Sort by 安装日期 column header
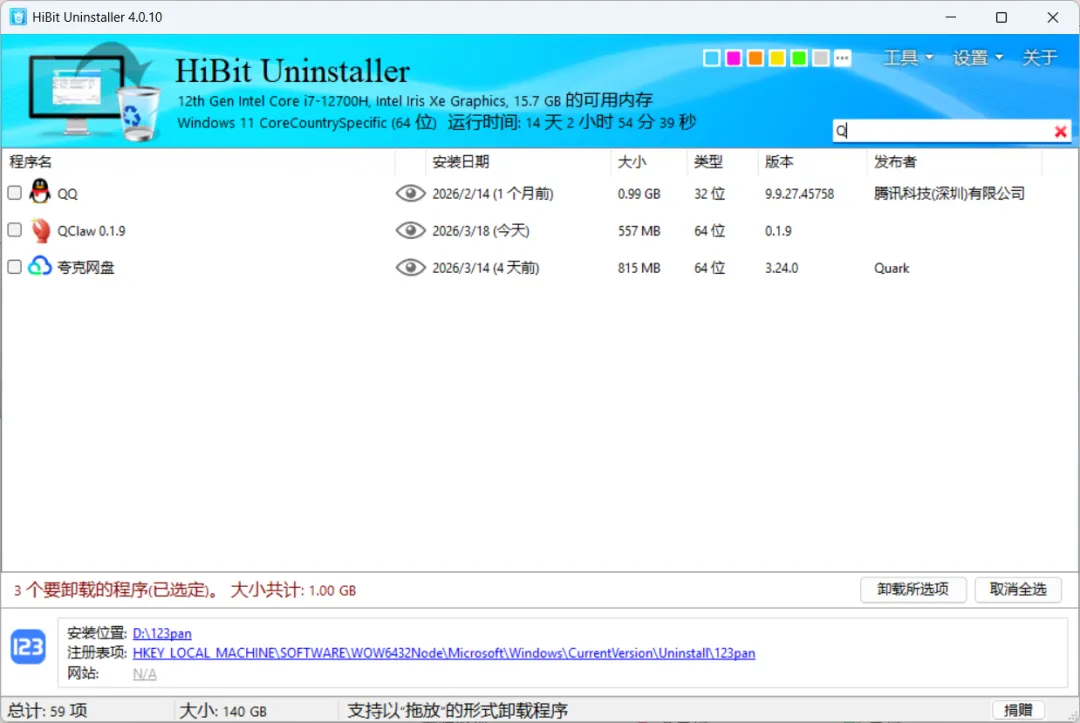The height and width of the screenshot is (723, 1080). [x=460, y=162]
